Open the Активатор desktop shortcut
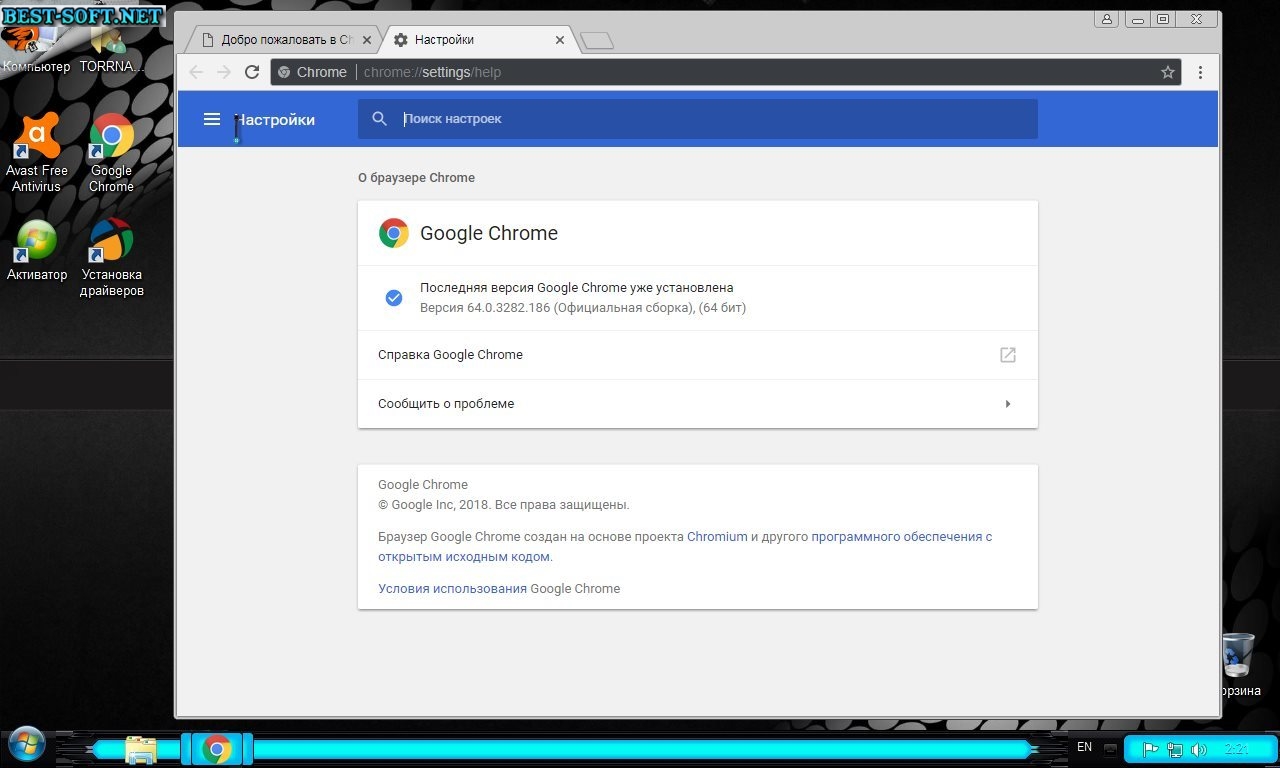 pyautogui.click(x=37, y=250)
